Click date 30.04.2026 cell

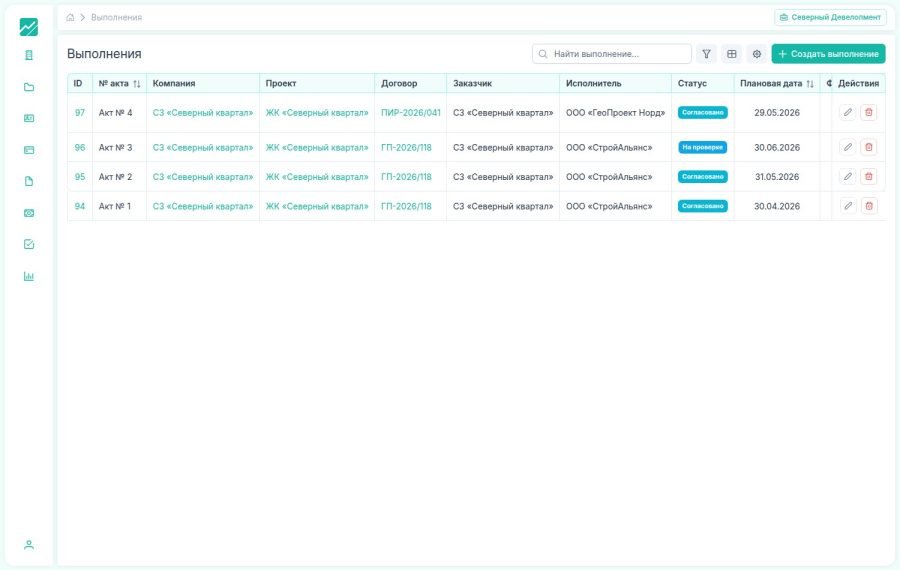777,206
